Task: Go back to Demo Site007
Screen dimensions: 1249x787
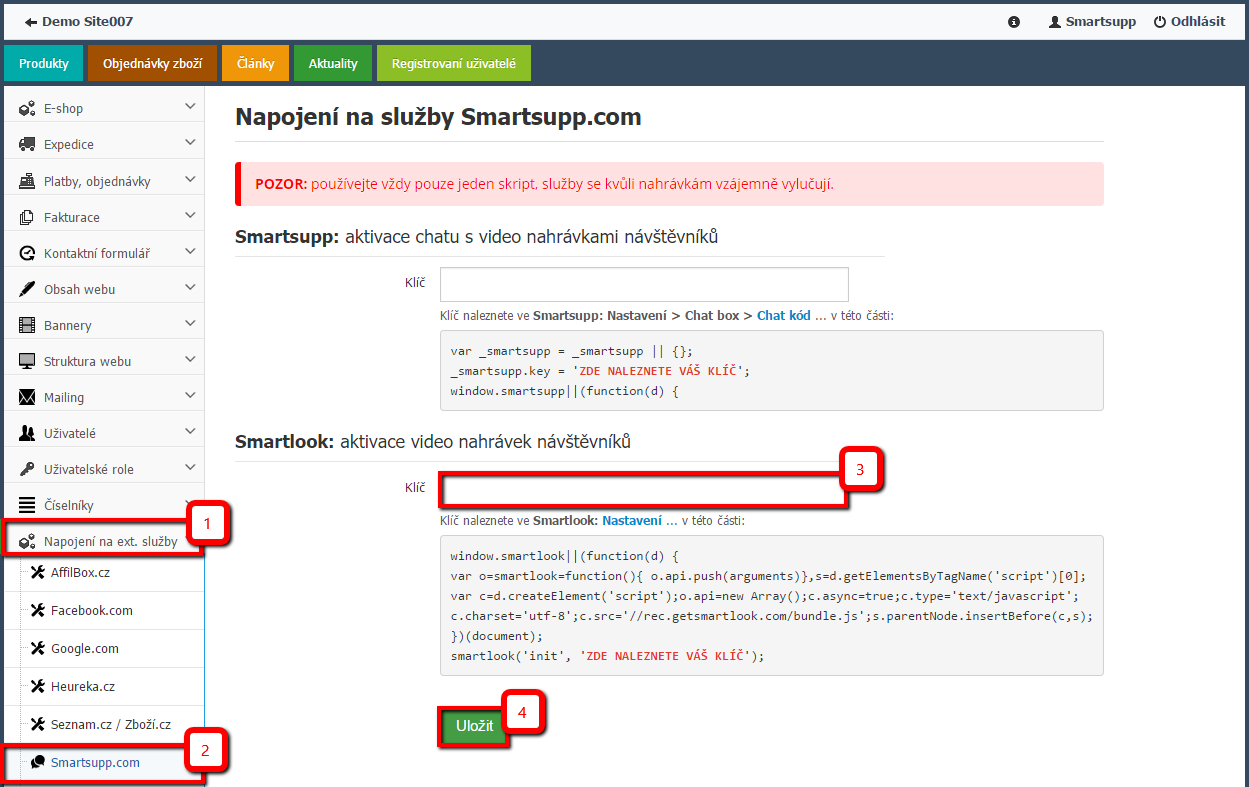Action: point(87,21)
